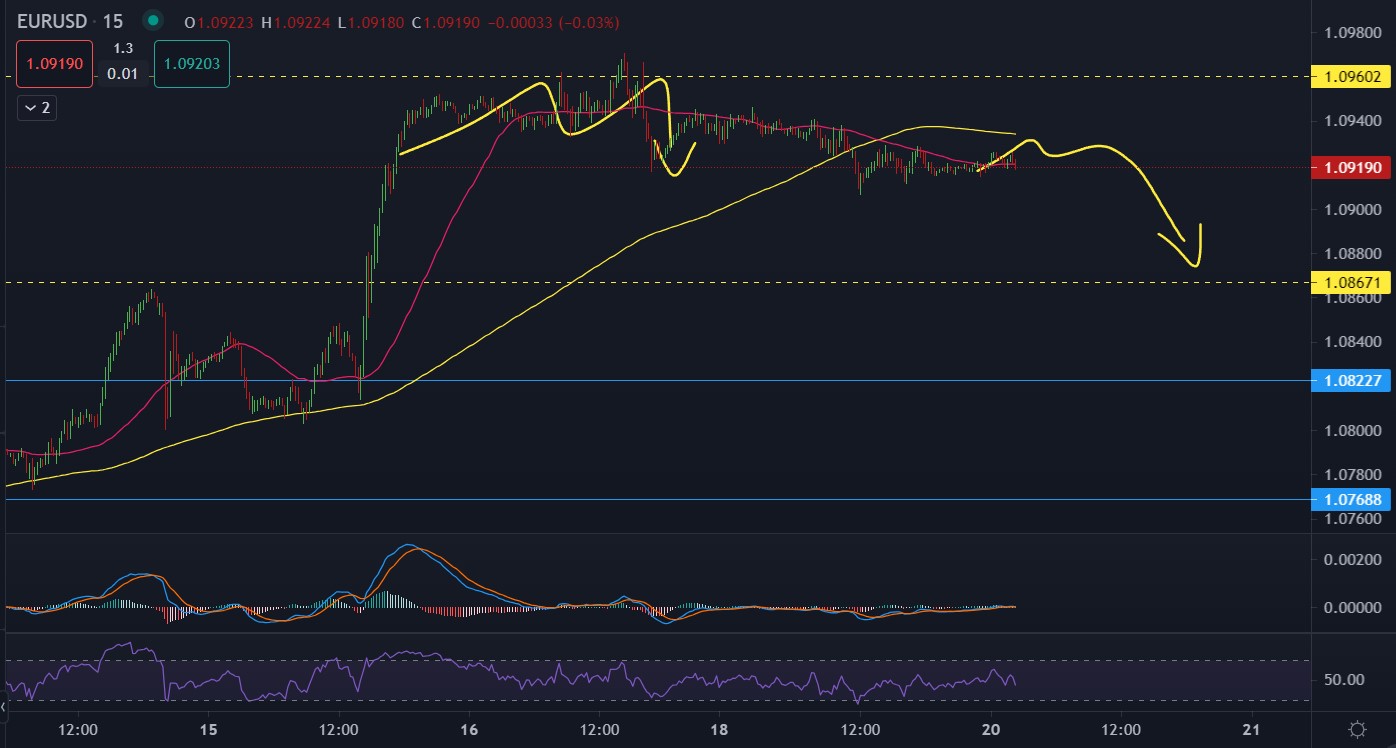Screen dimensions: 1396x748
Task: Select the yellow 1.09602 price line label
Action: tap(1352, 76)
